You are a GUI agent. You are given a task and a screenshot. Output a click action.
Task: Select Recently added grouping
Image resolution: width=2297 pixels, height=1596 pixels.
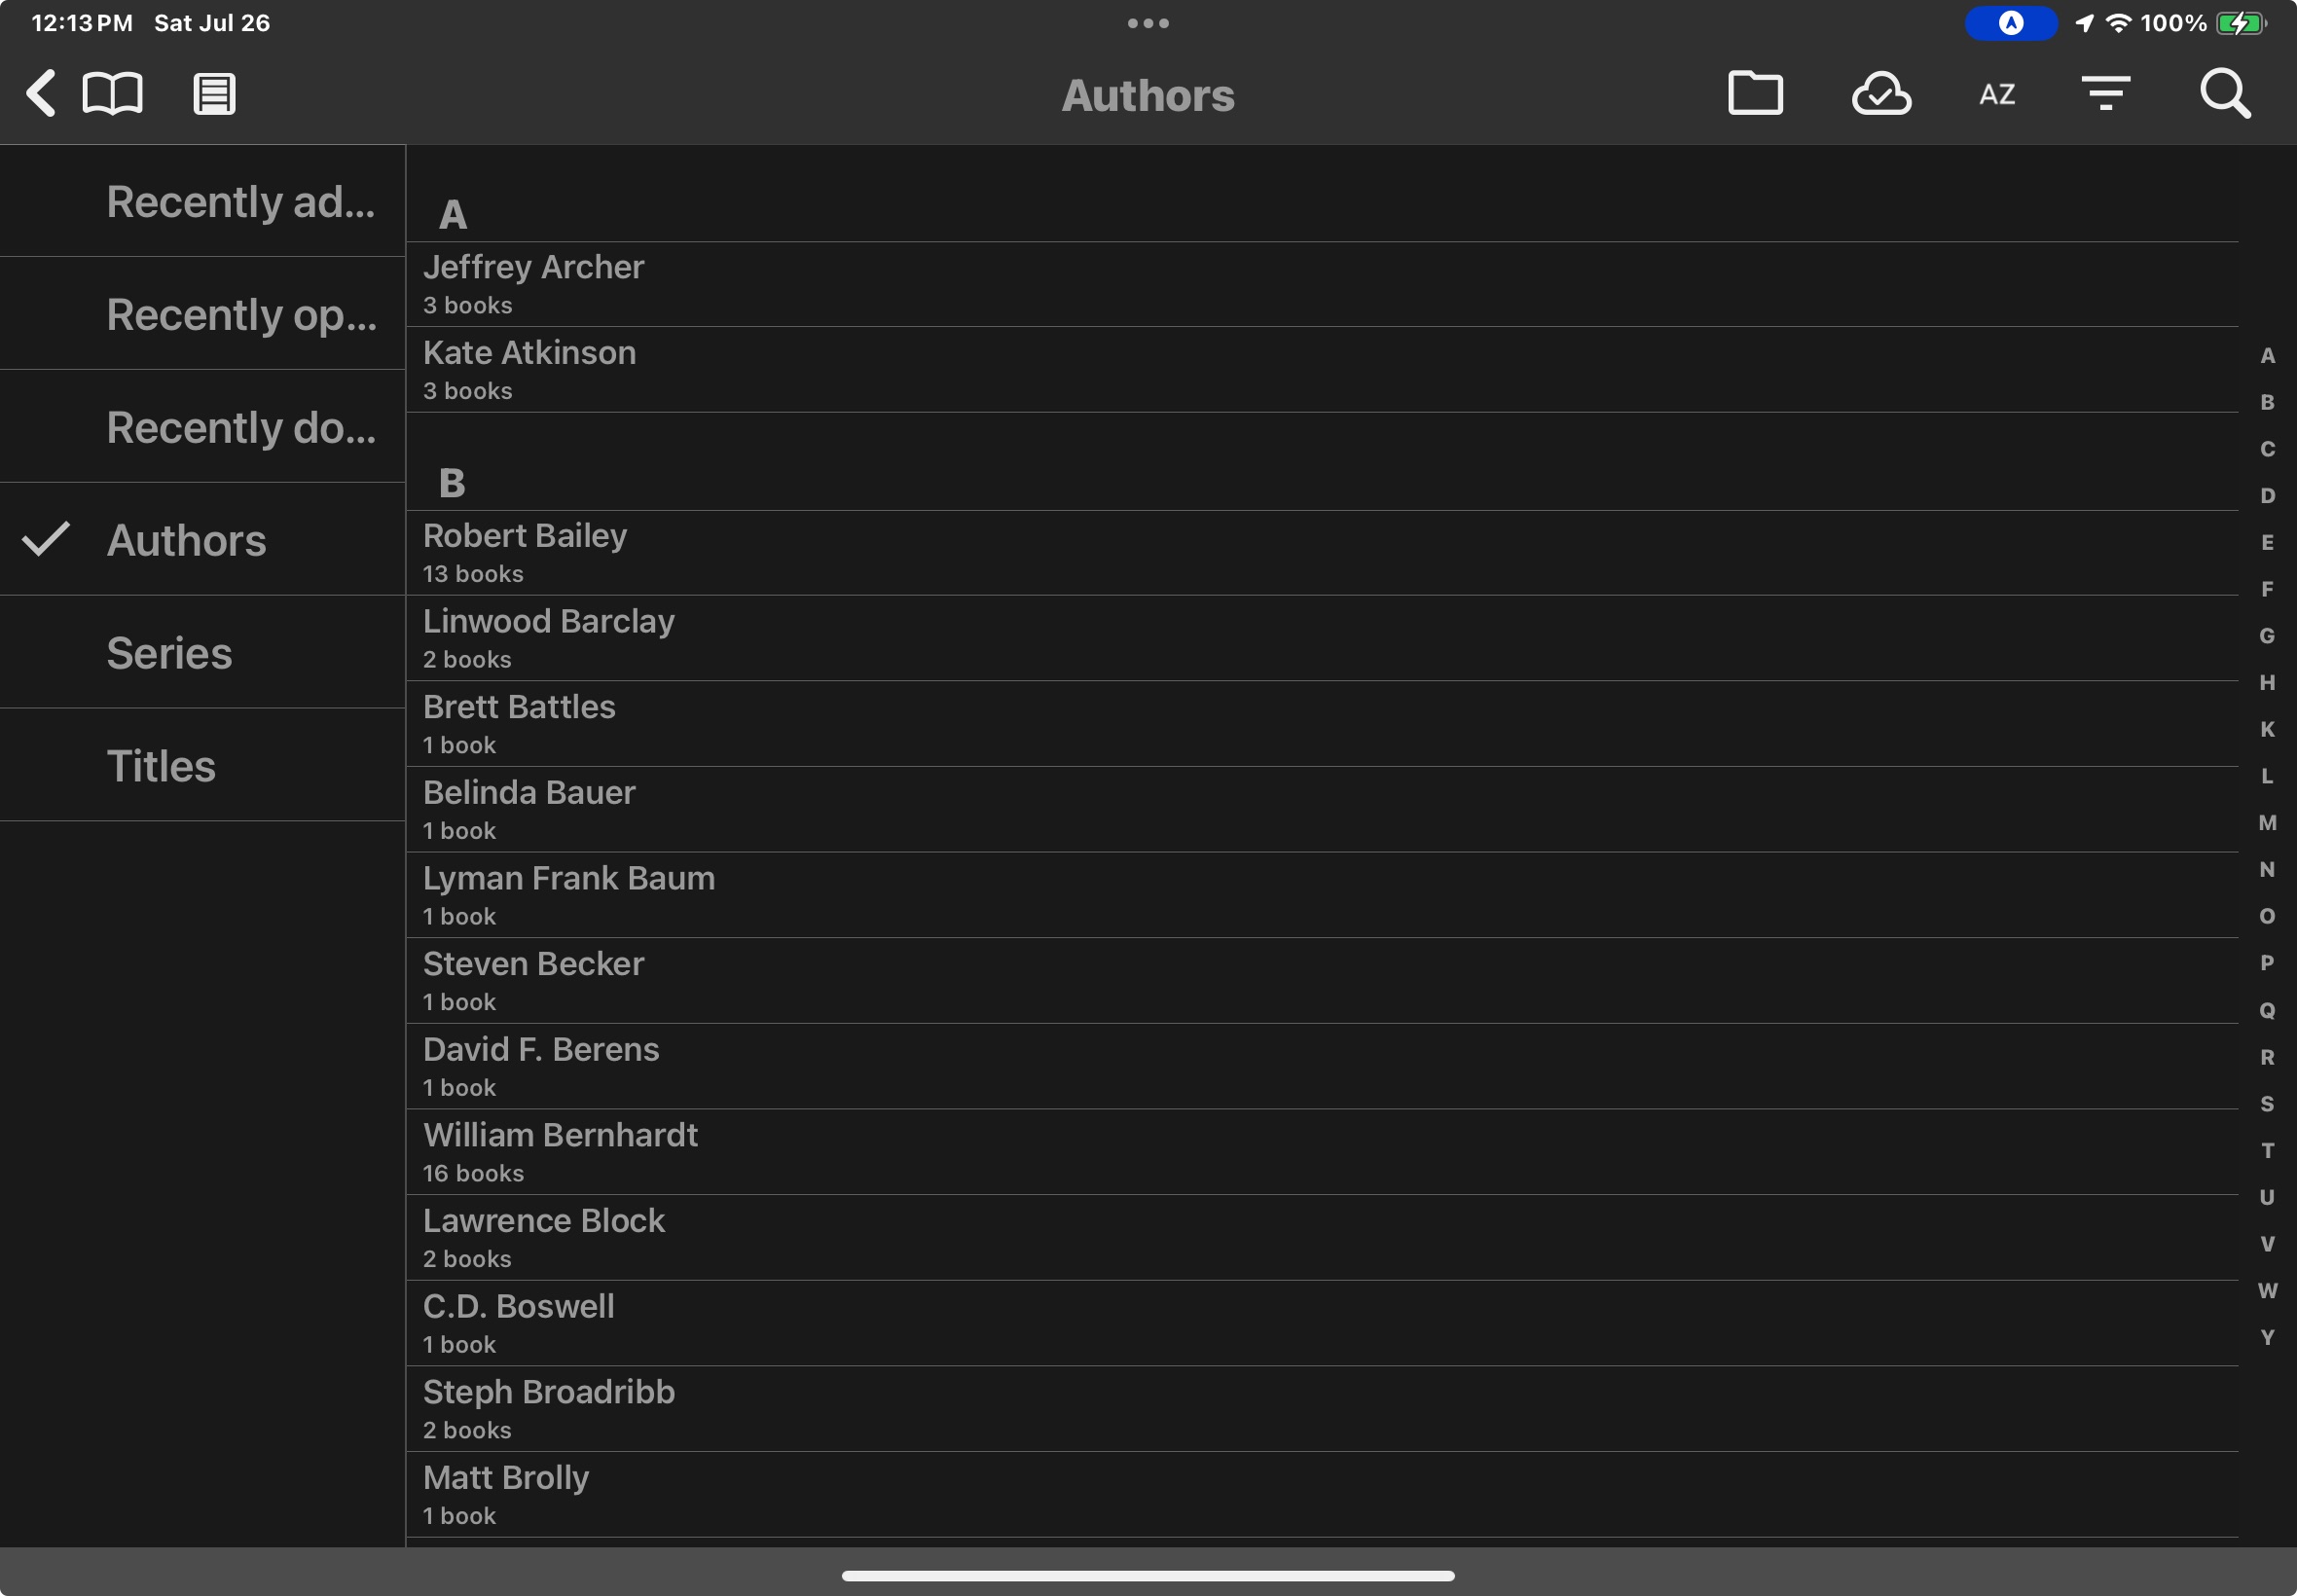point(240,202)
